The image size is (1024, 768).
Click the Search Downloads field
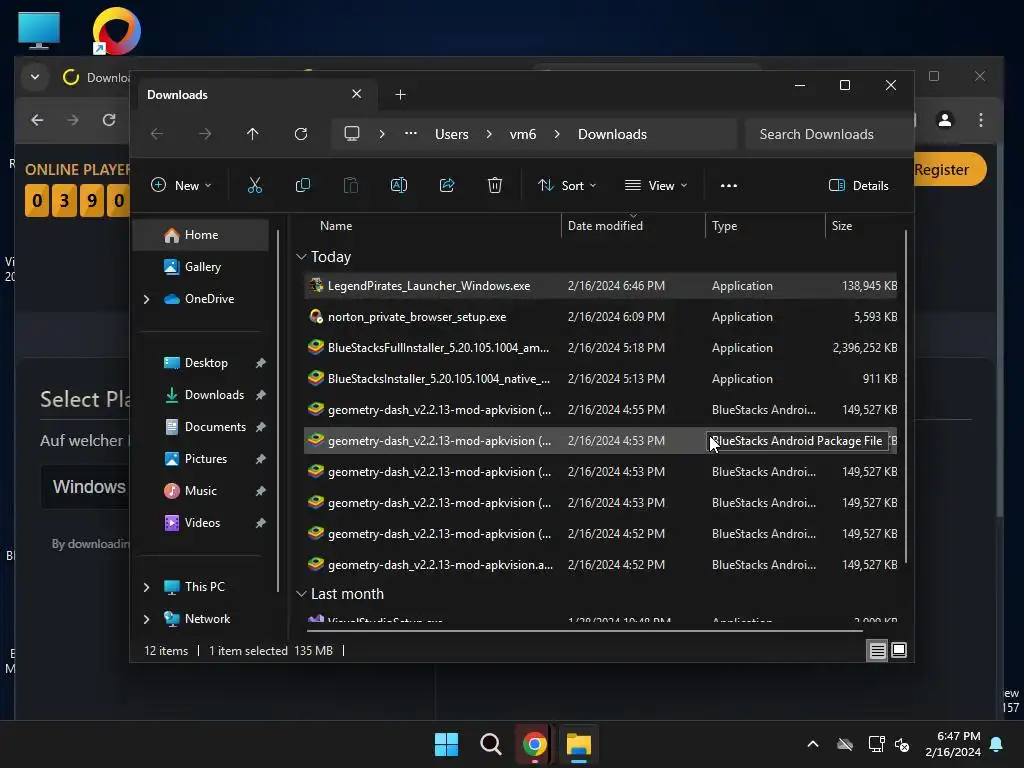pos(828,134)
